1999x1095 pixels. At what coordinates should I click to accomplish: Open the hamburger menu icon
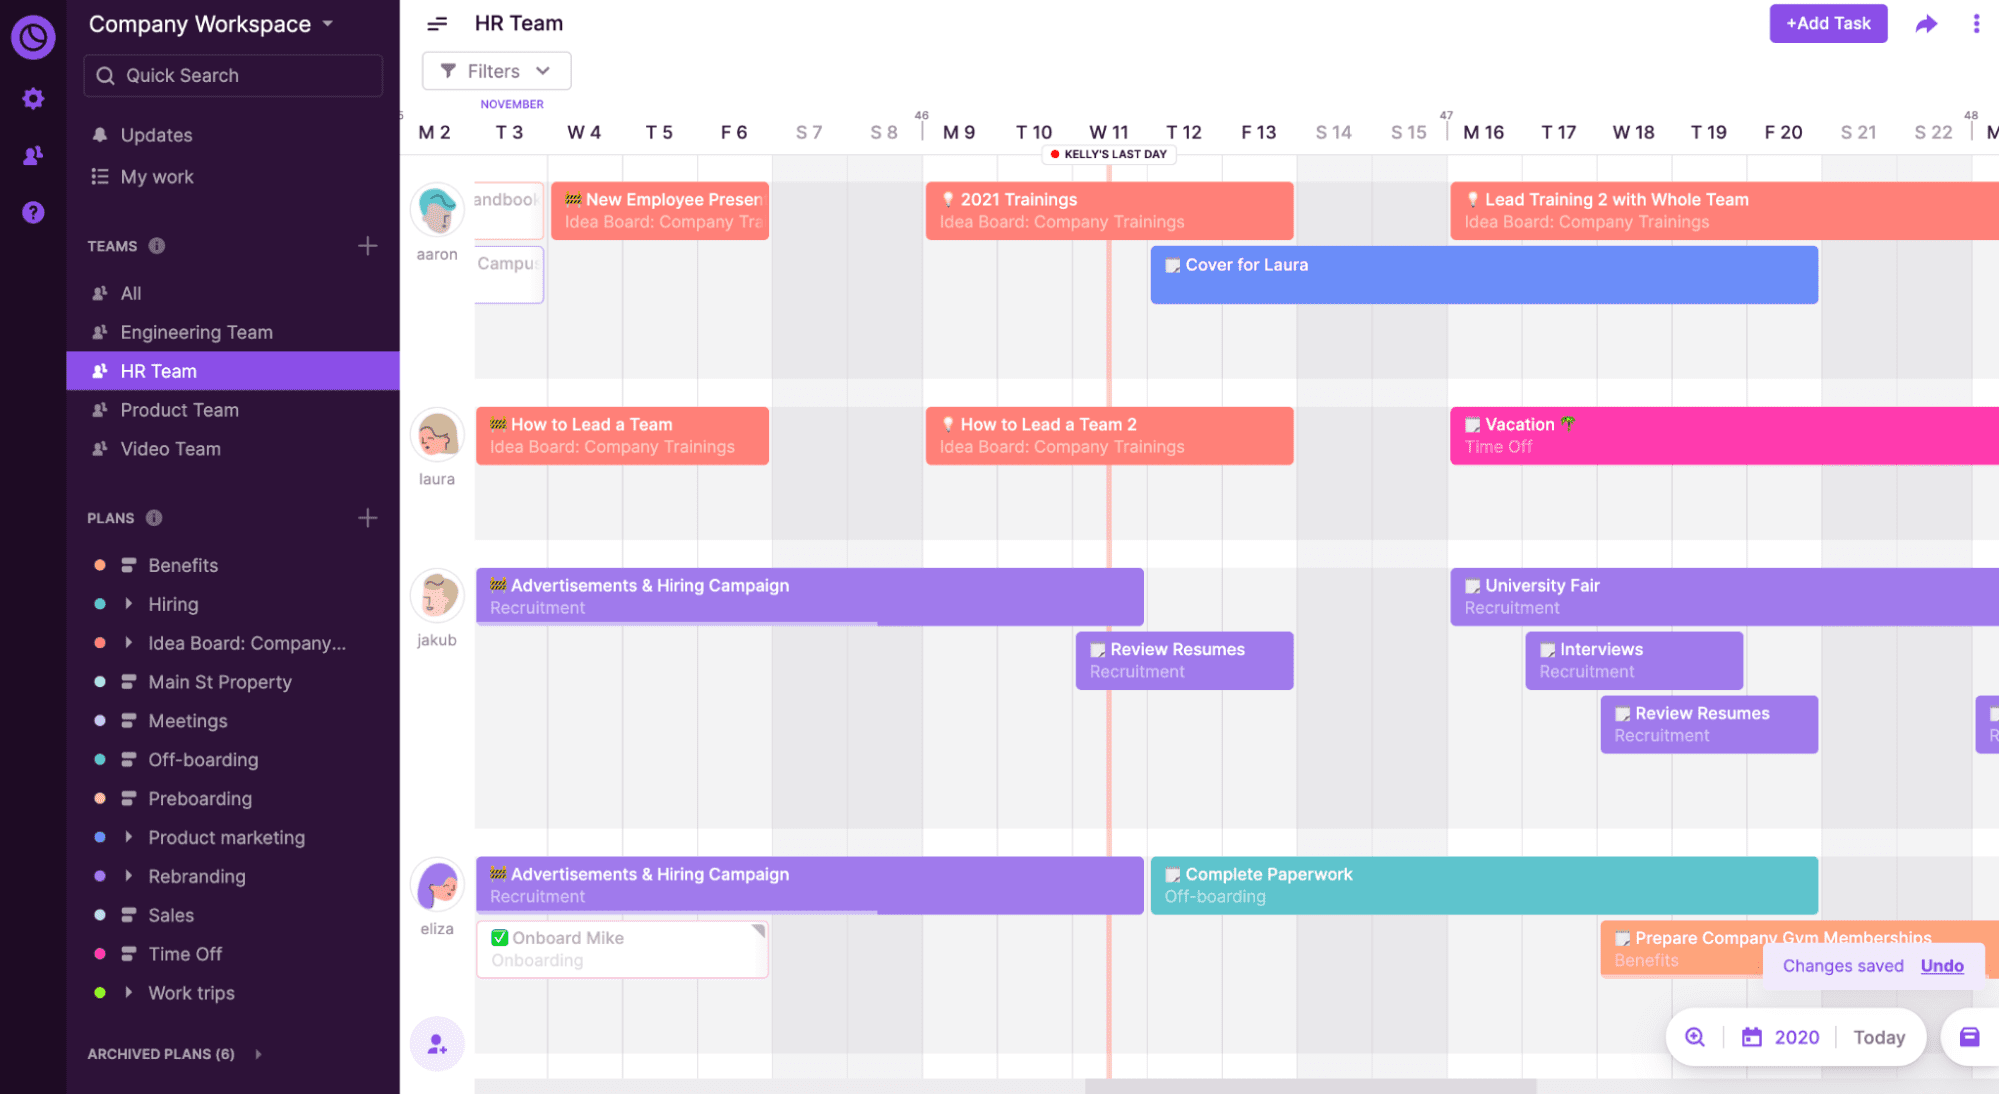[x=437, y=23]
